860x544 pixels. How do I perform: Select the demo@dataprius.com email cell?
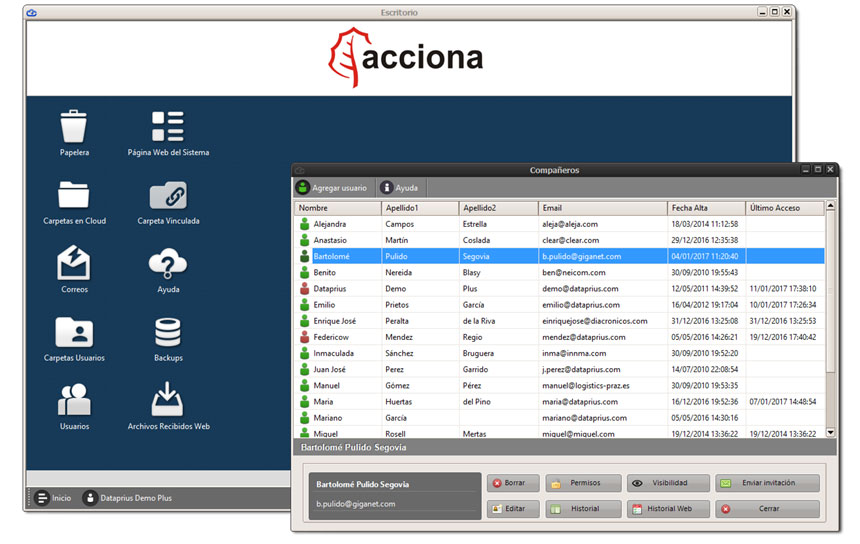point(580,288)
